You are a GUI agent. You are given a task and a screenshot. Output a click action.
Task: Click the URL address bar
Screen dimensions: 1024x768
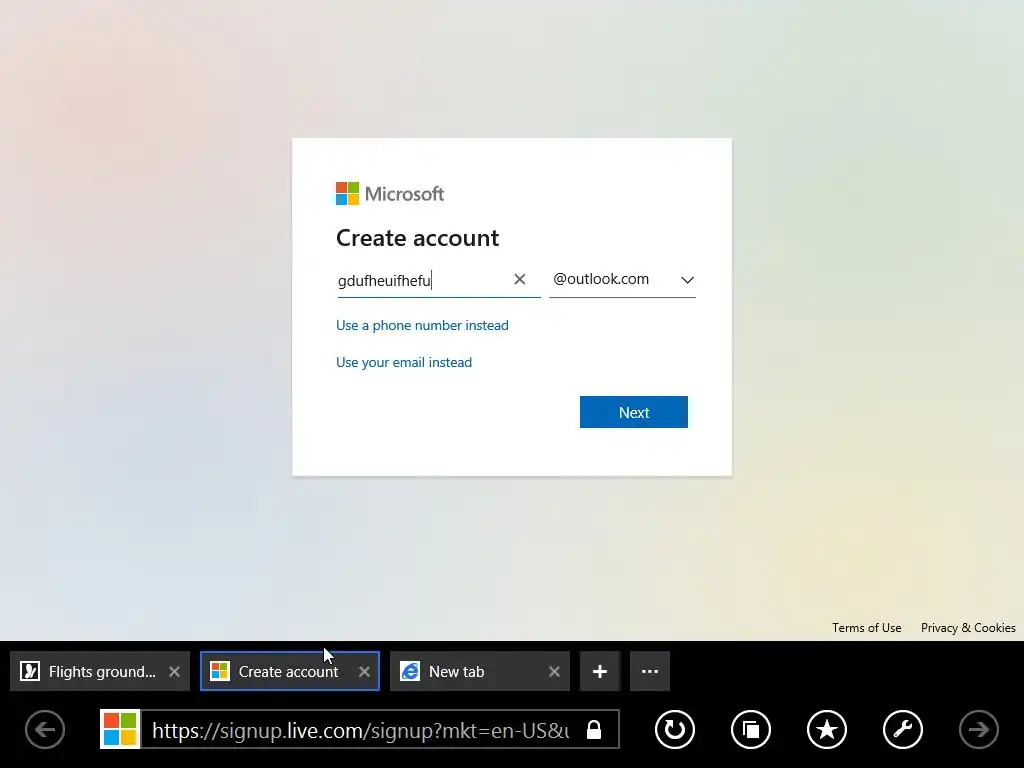tap(360, 729)
